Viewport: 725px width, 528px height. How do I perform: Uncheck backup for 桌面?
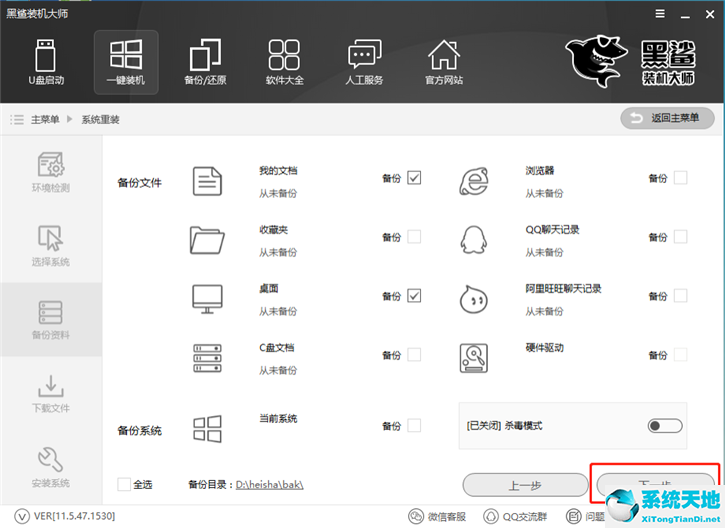414,295
